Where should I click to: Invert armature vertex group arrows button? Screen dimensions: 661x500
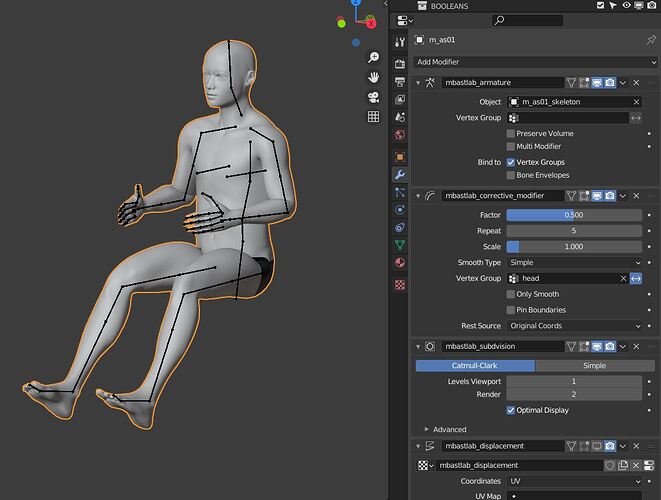(636, 118)
